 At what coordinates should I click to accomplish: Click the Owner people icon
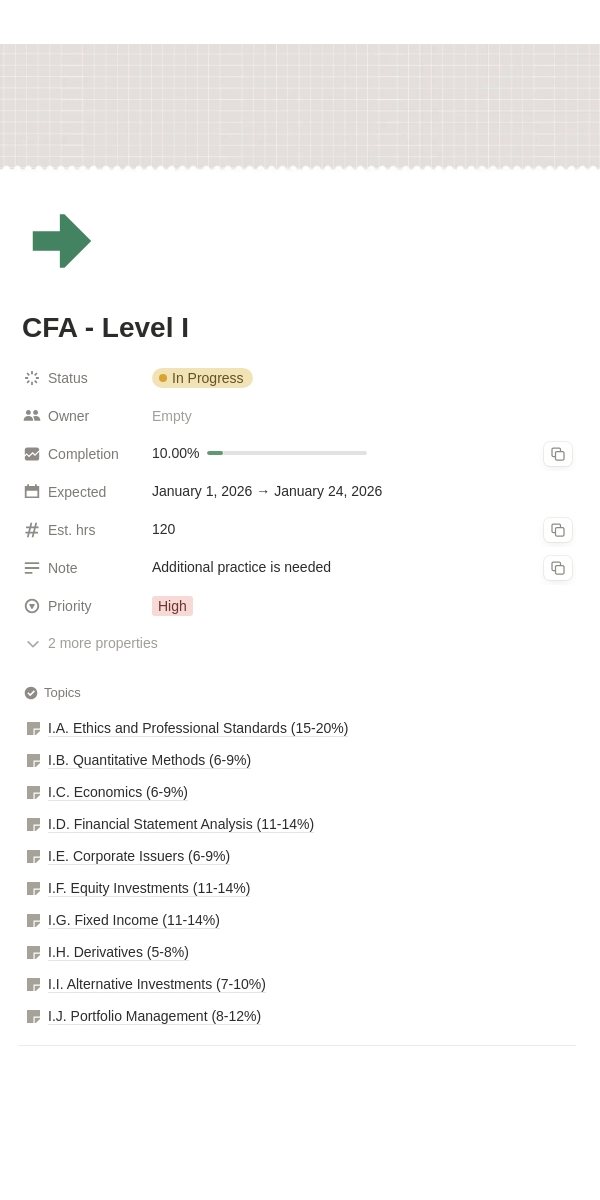(32, 416)
